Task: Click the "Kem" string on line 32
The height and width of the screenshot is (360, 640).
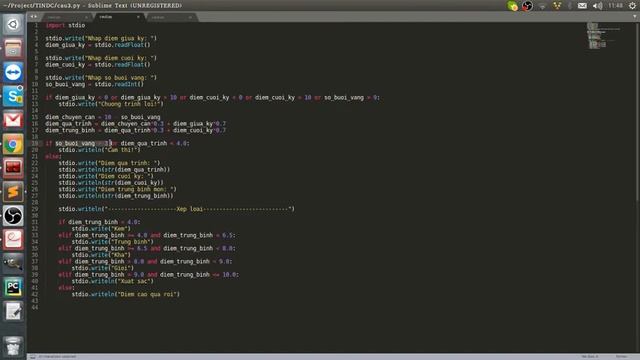Action: (120, 229)
